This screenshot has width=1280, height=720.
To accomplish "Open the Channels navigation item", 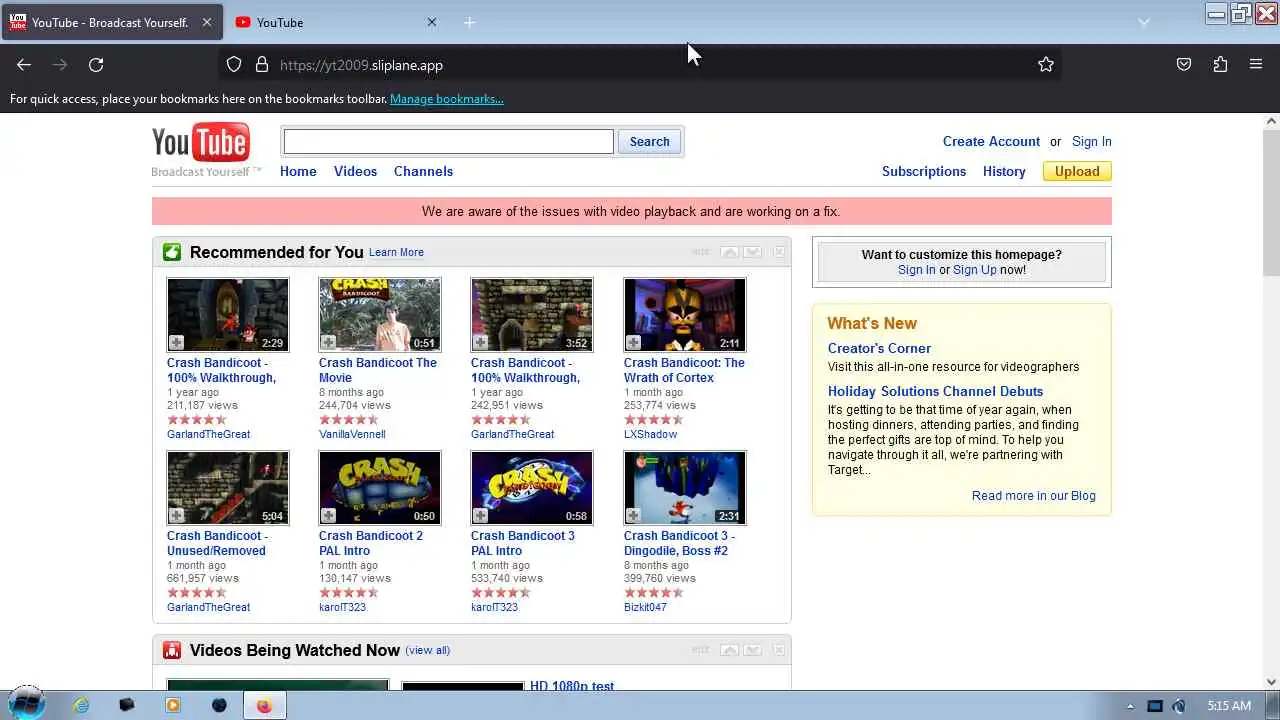I will click(423, 171).
